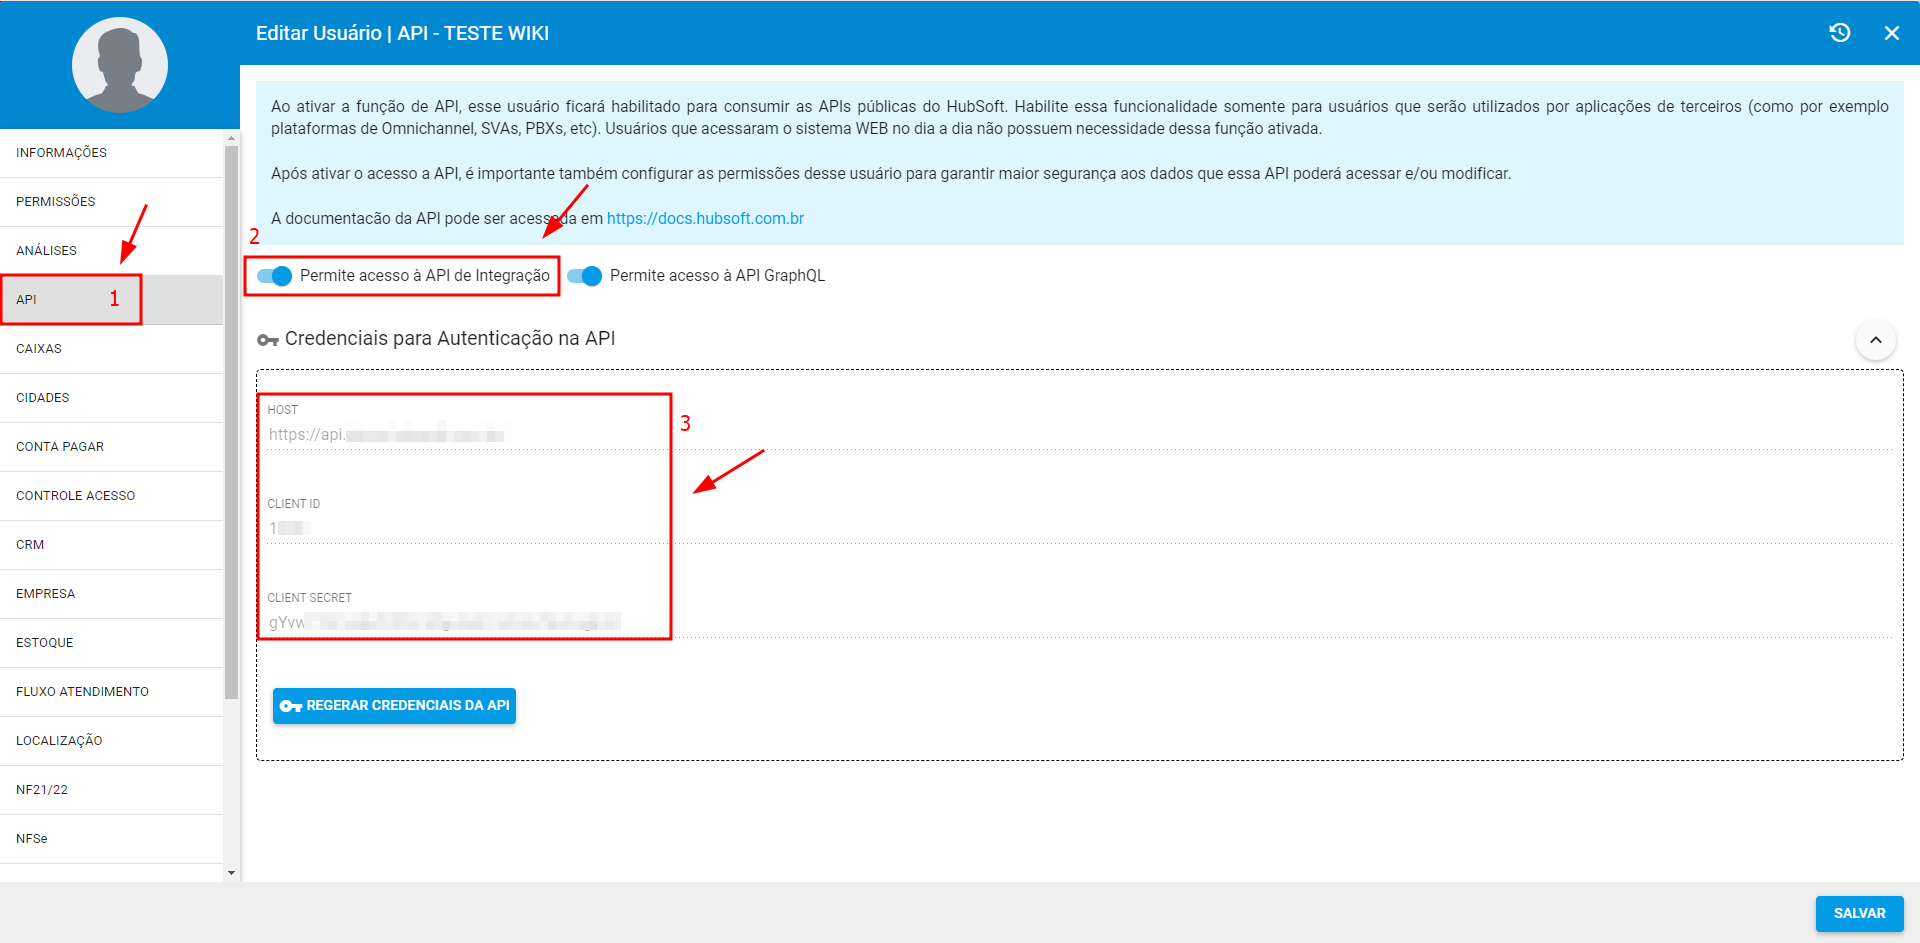Open the CRM menu item
Screen dimensions: 1920x943
click(x=111, y=545)
